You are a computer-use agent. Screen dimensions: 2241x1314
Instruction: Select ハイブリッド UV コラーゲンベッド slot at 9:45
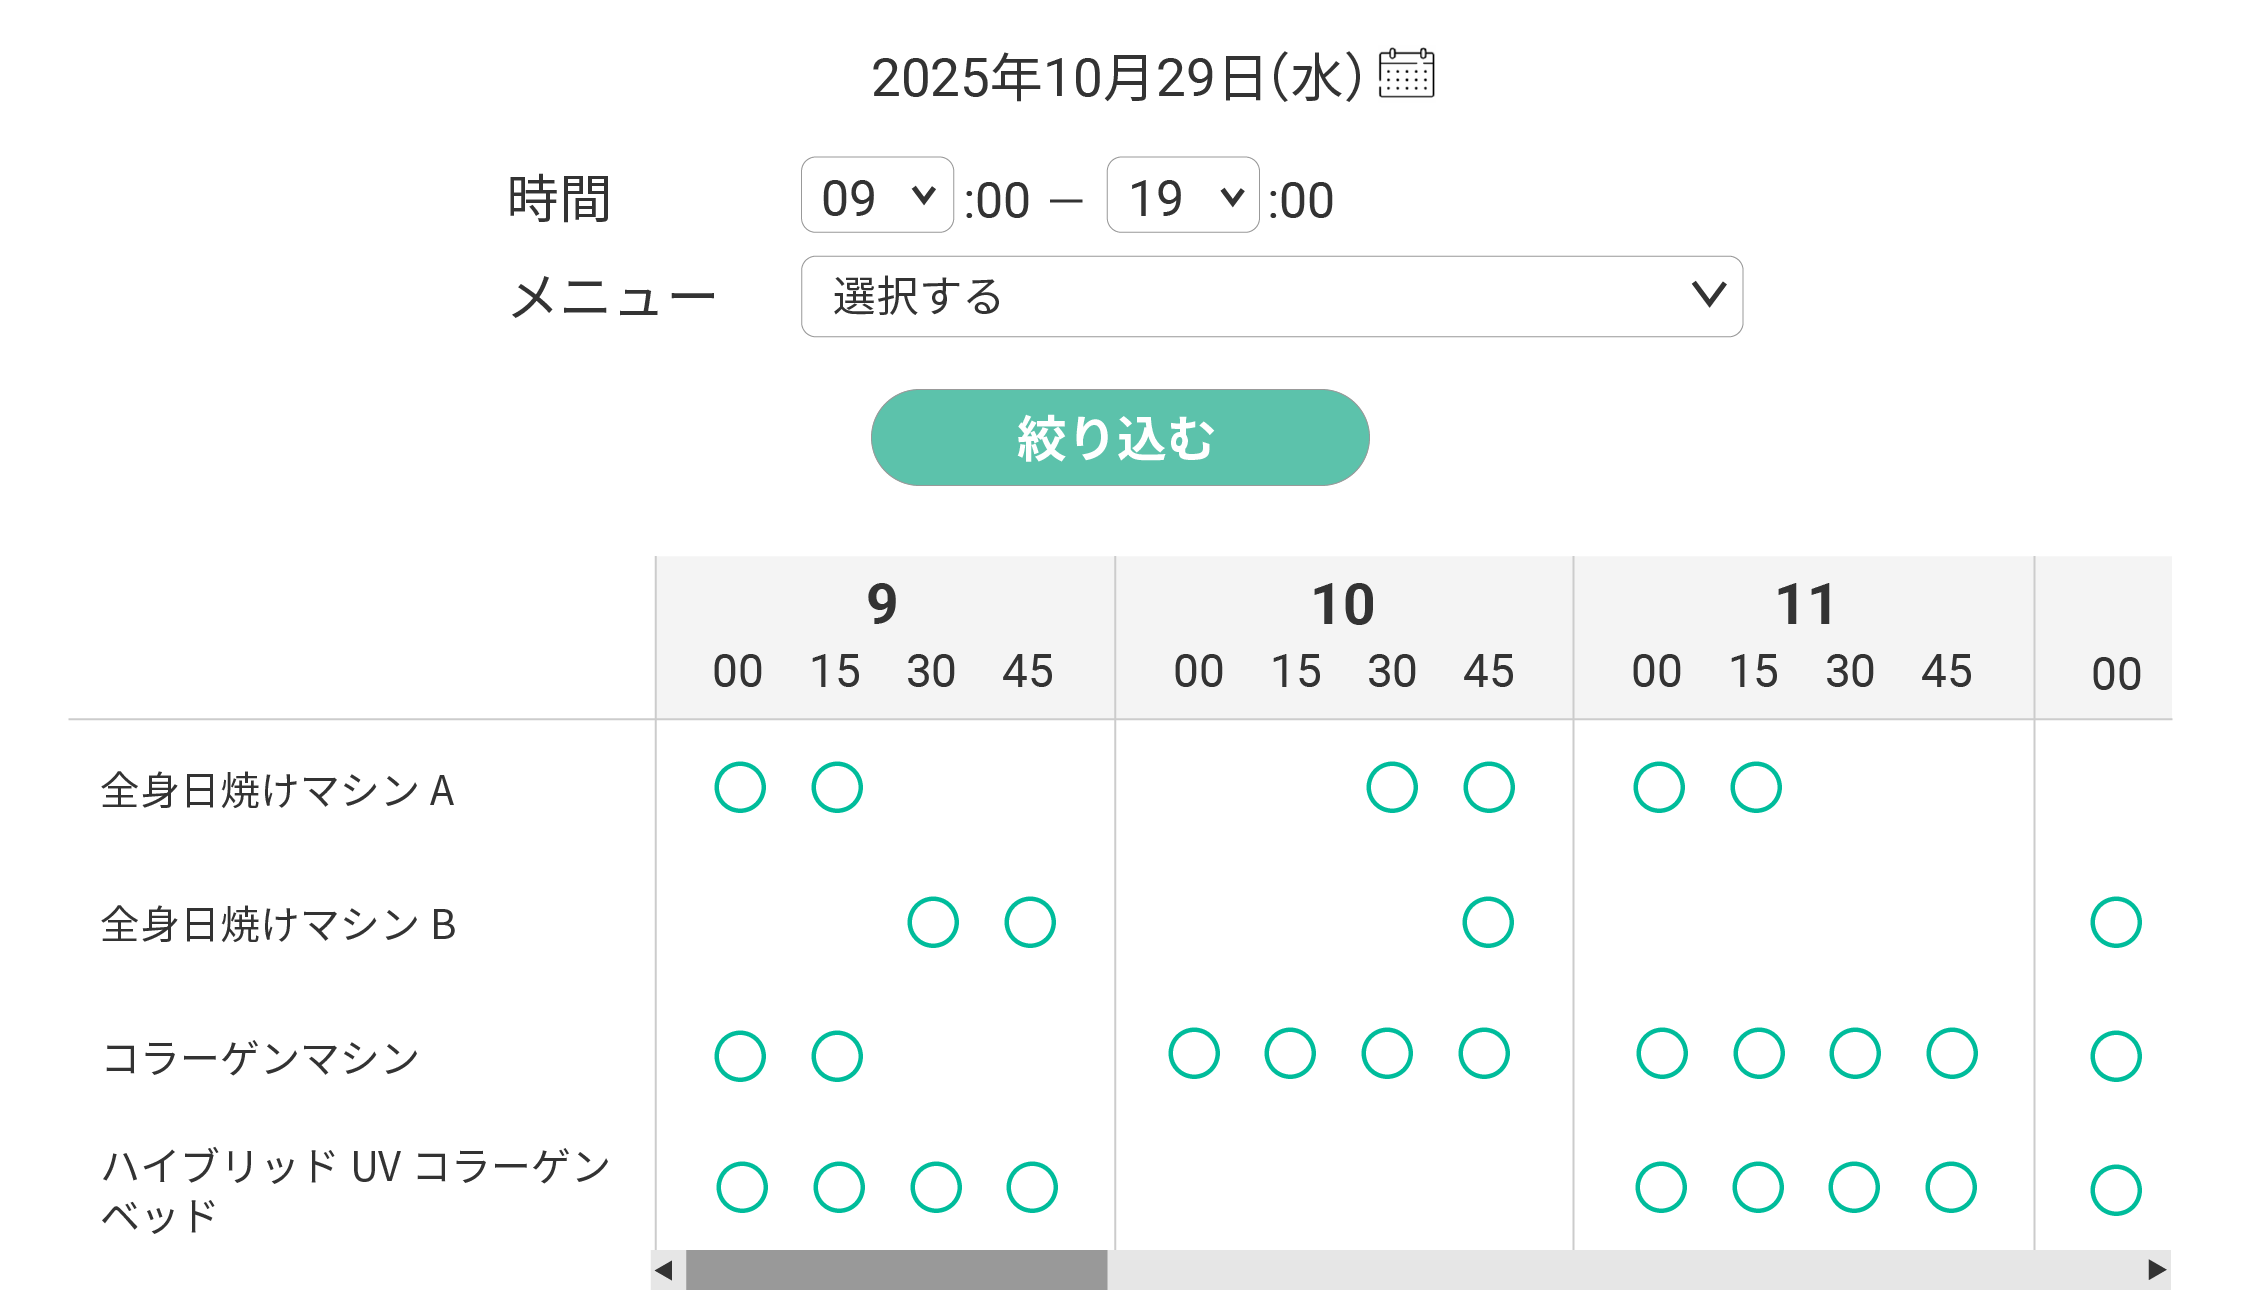tap(1032, 1188)
